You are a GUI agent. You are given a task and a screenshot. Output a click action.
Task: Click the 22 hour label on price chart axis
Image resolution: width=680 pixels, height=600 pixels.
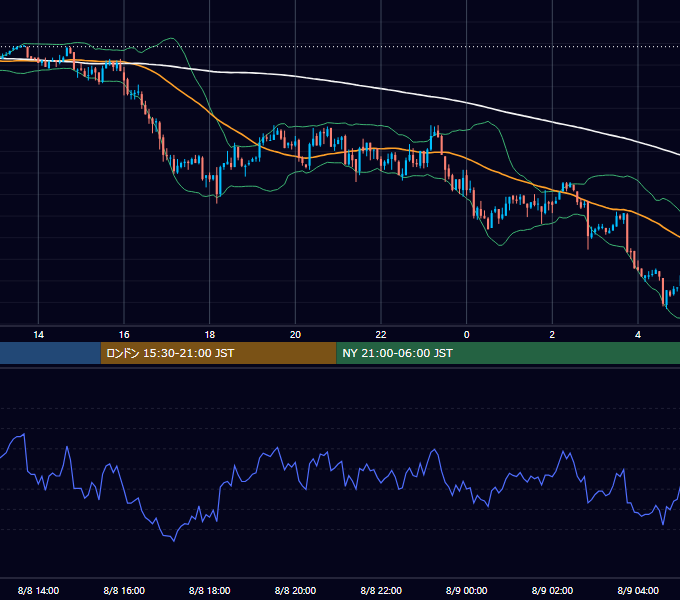(381, 335)
